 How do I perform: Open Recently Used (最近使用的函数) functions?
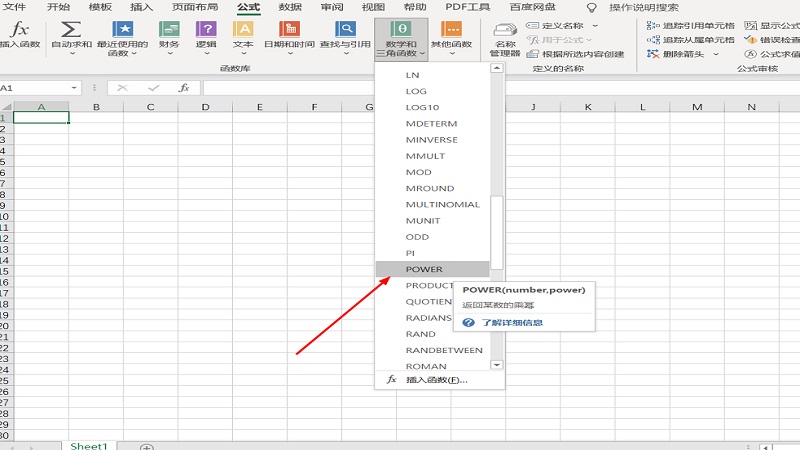click(123, 31)
